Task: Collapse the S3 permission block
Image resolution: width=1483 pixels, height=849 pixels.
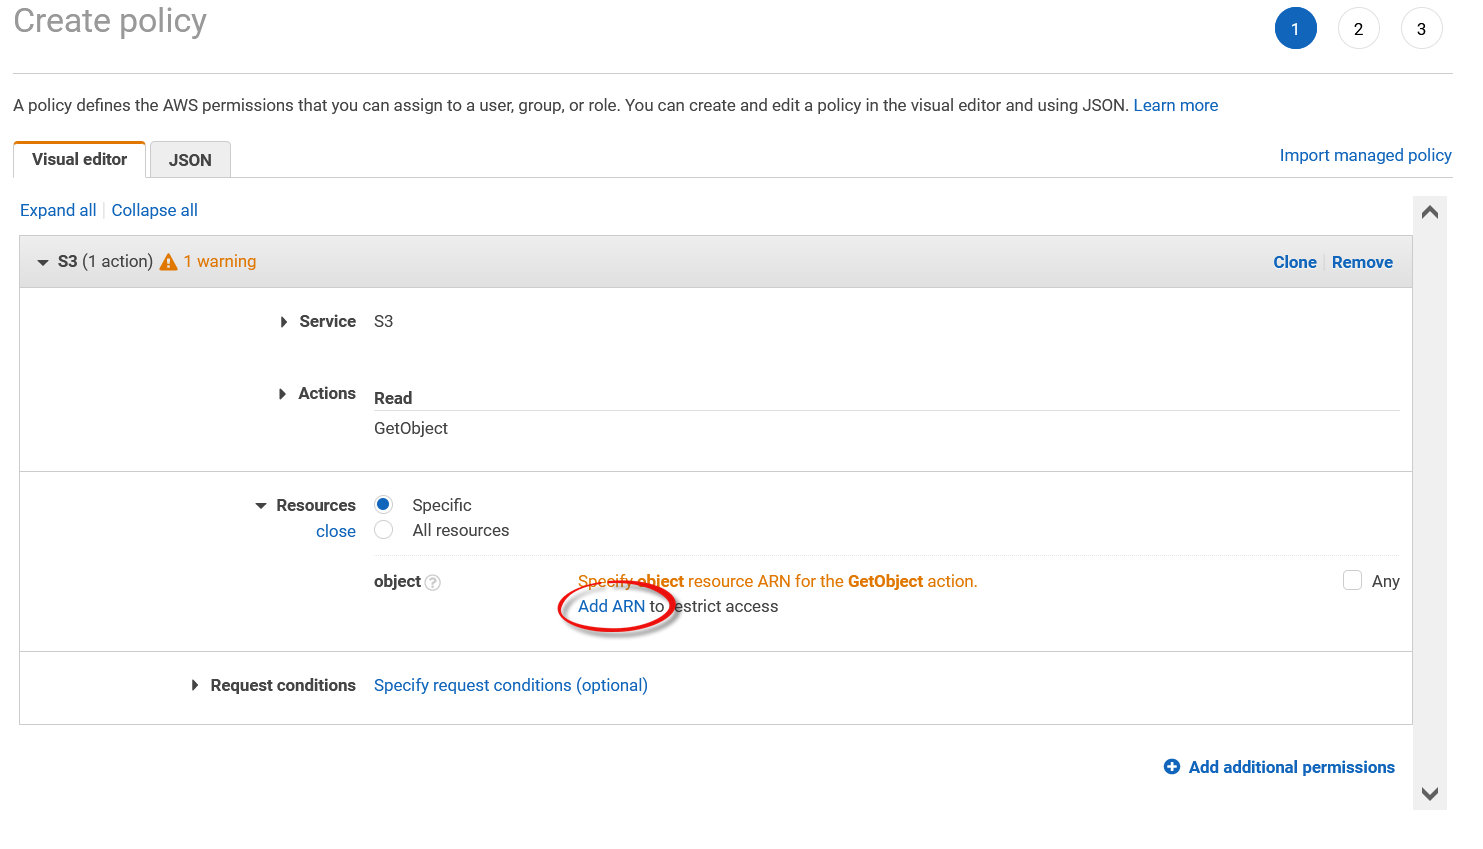Action: click(x=43, y=262)
